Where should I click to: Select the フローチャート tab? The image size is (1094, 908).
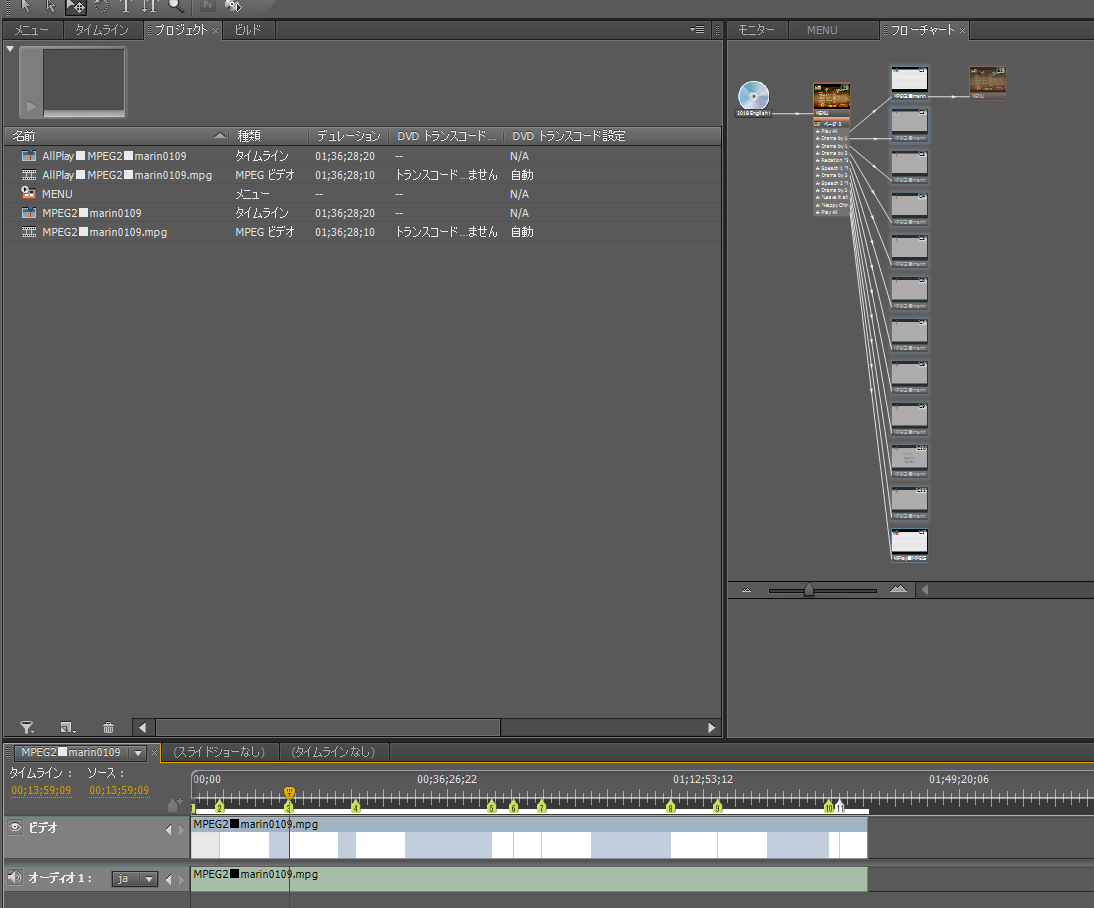922,30
